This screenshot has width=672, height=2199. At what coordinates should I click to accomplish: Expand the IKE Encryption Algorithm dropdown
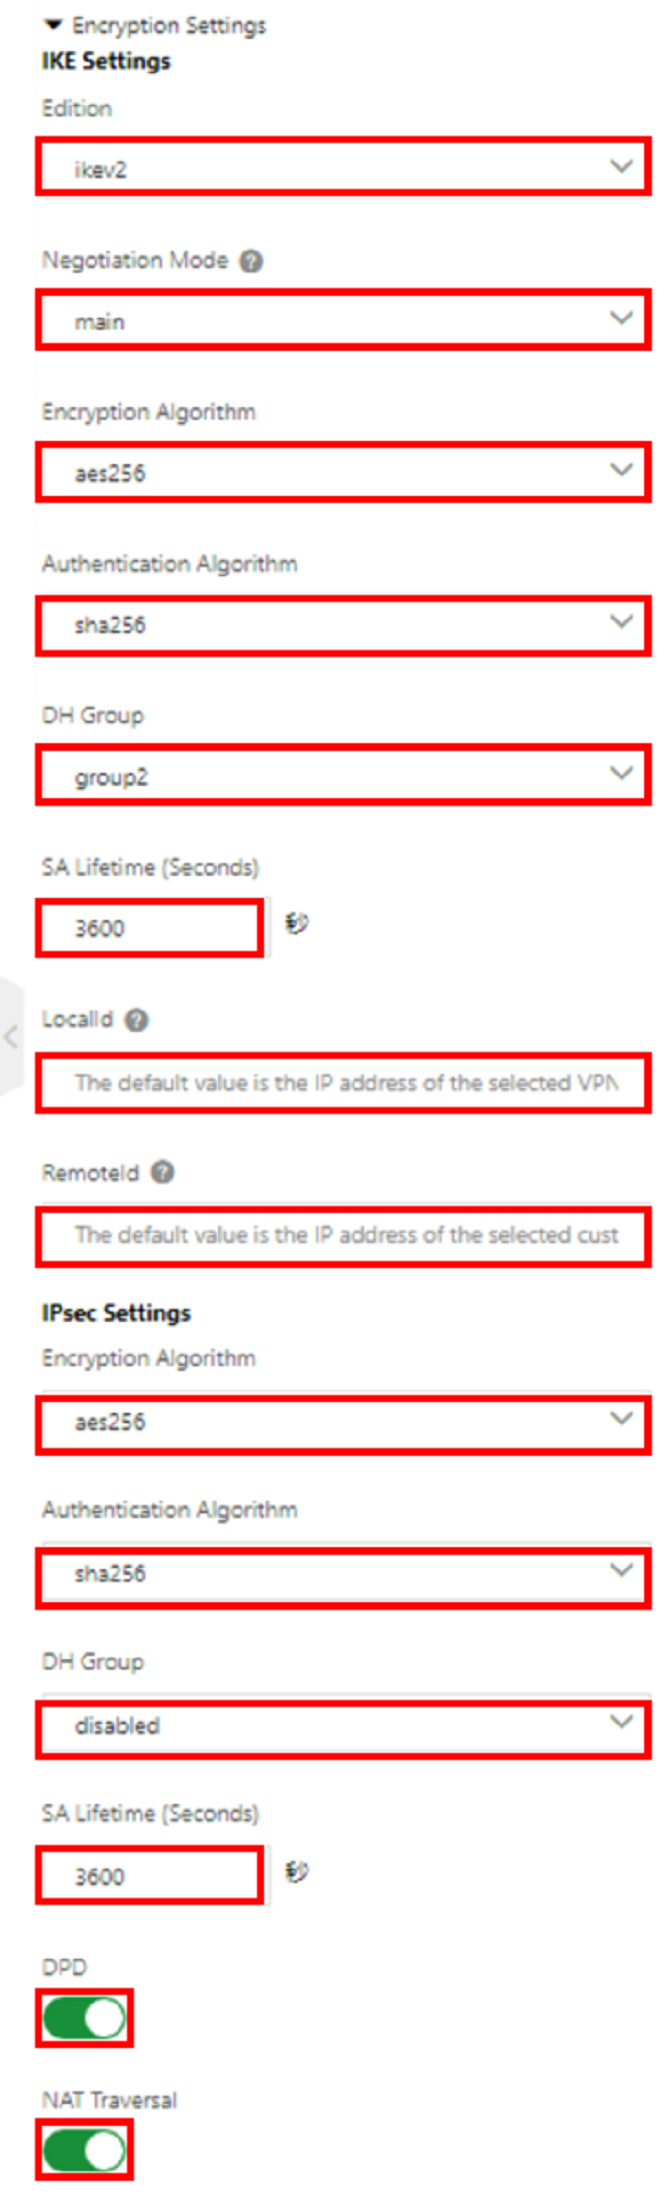click(343, 472)
